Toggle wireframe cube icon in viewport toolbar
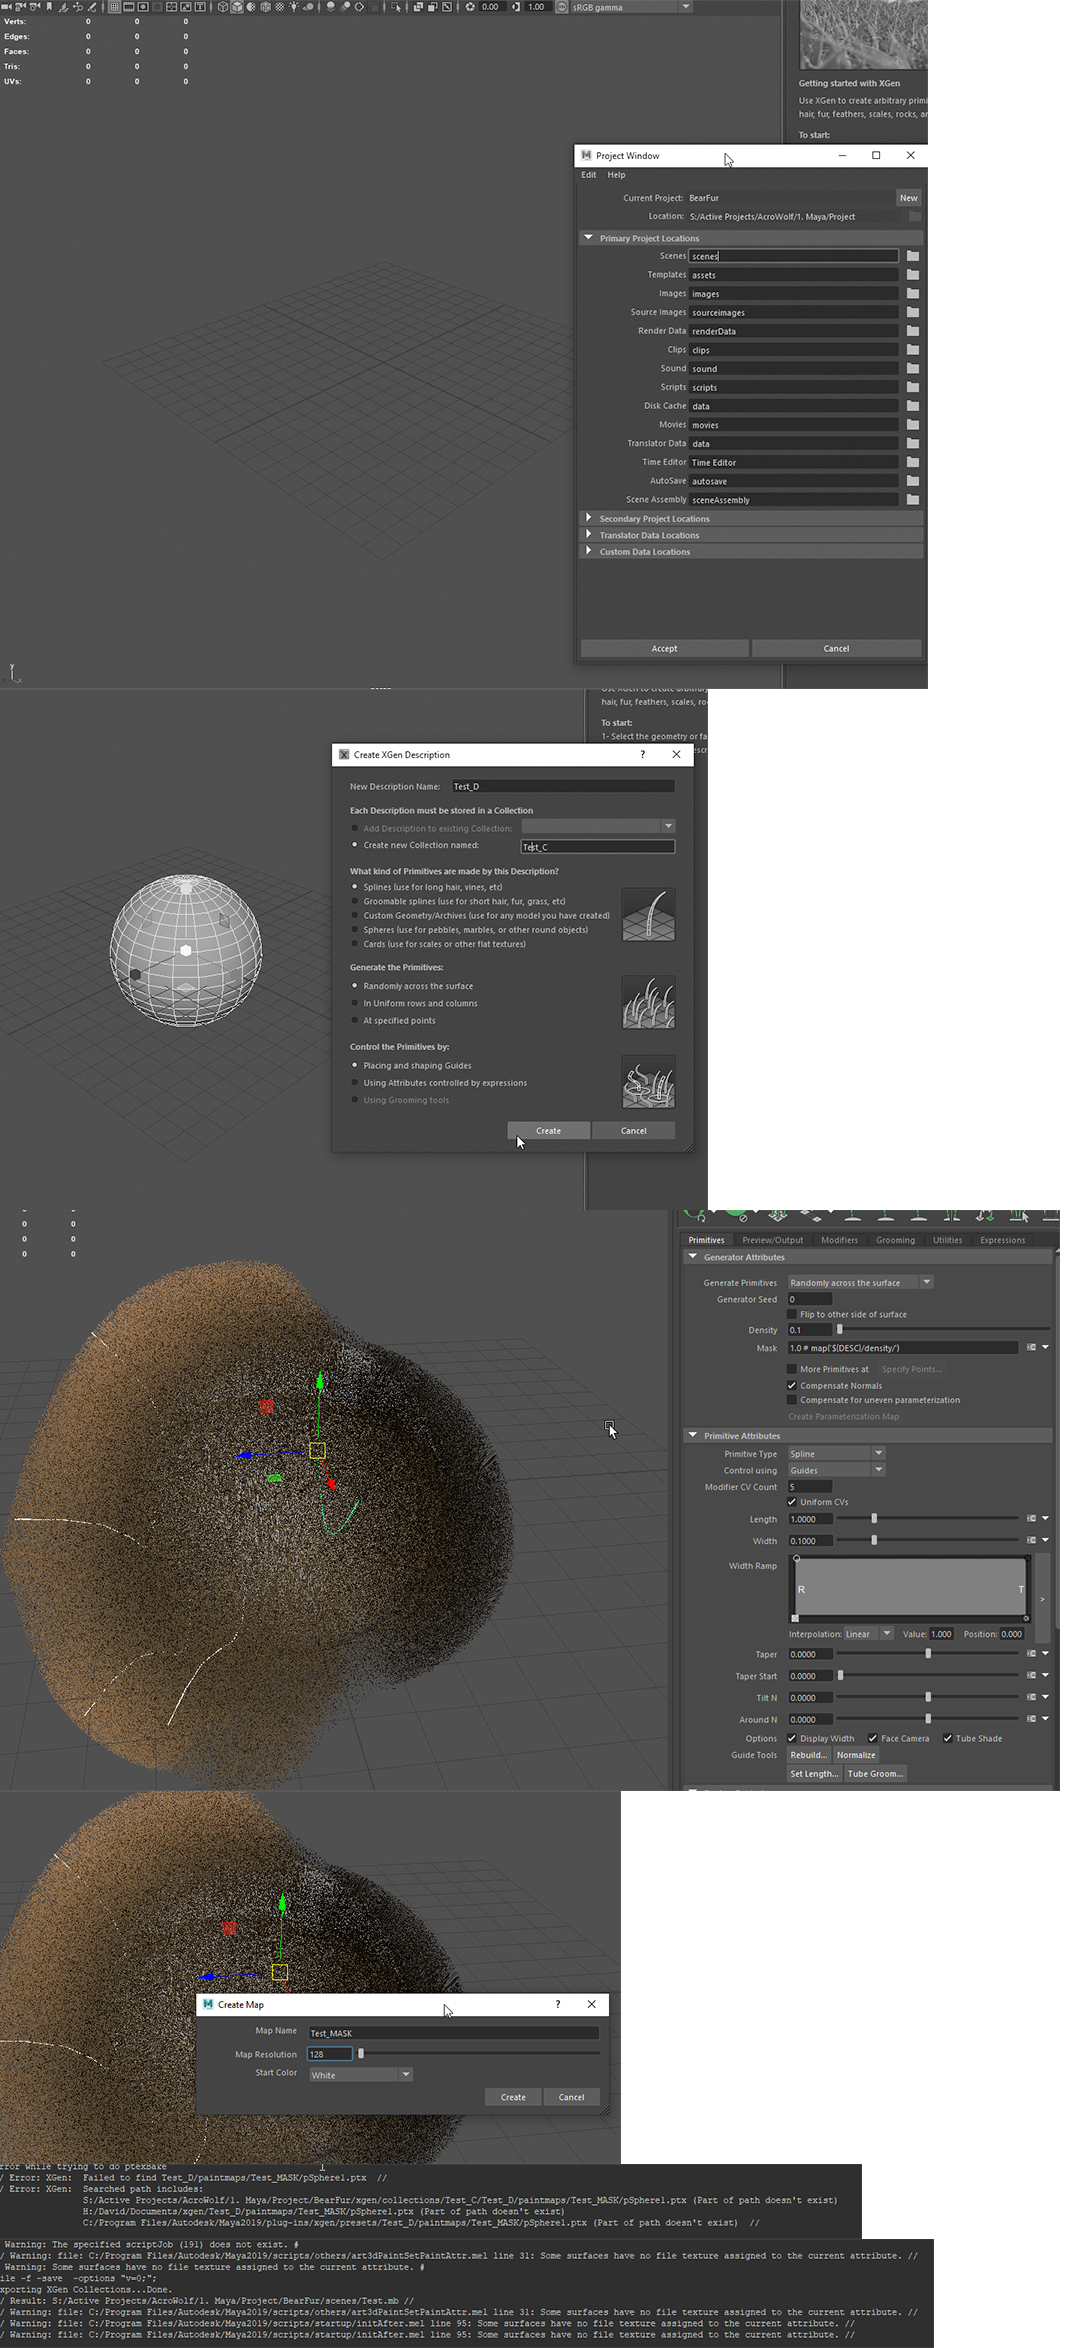The width and height of the screenshot is (1067, 2348). (x=223, y=6)
